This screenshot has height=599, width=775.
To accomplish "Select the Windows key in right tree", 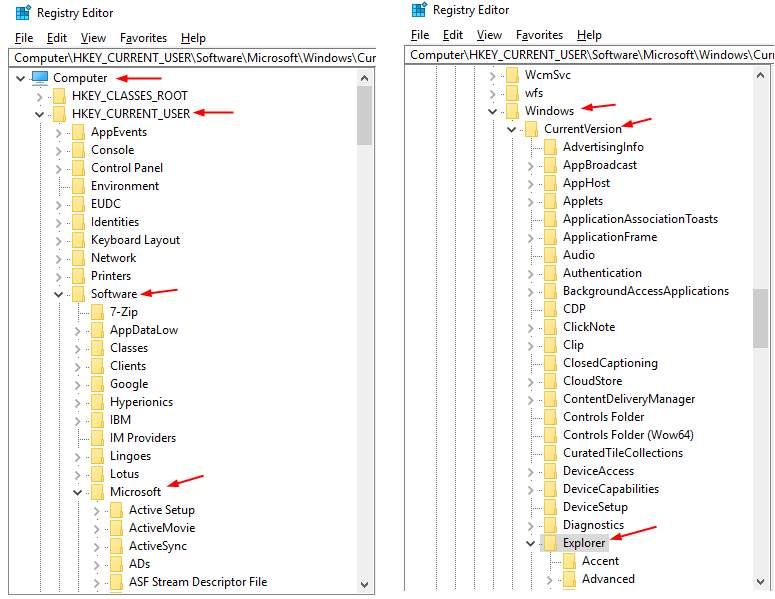I will coord(549,111).
